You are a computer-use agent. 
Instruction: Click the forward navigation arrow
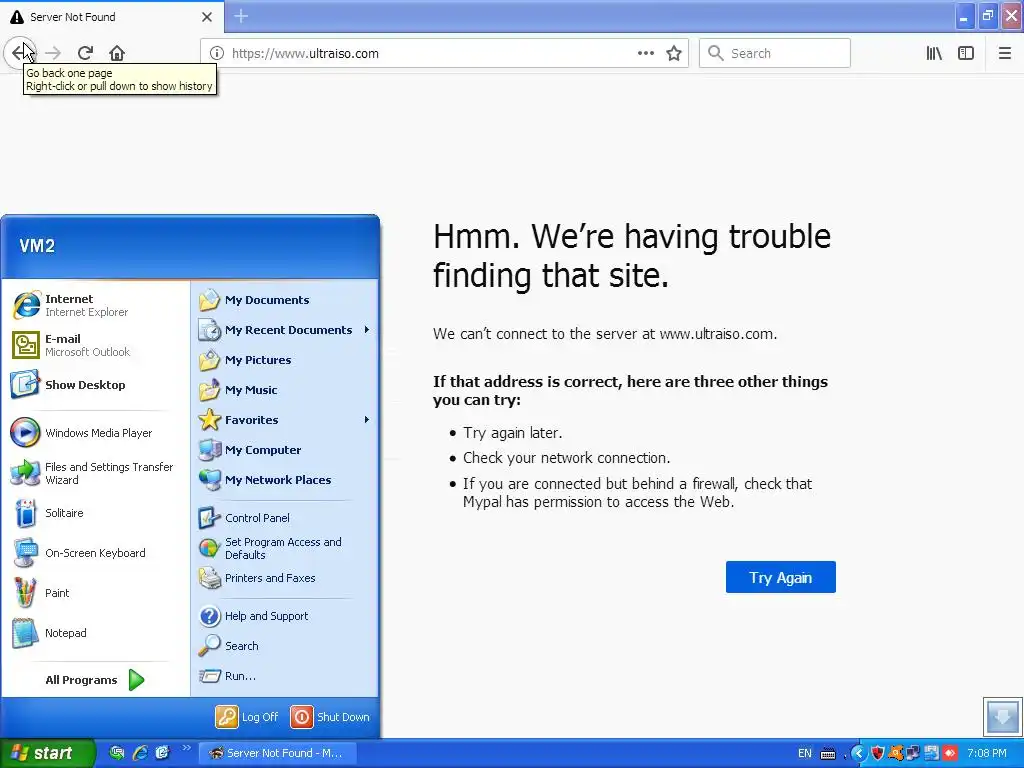pos(53,53)
